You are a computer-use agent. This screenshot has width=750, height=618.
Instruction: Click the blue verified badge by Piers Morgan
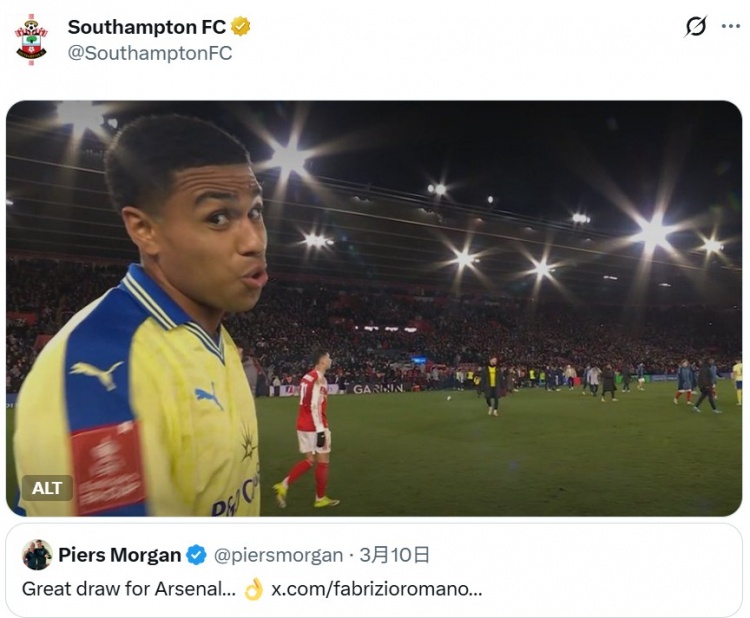197,555
